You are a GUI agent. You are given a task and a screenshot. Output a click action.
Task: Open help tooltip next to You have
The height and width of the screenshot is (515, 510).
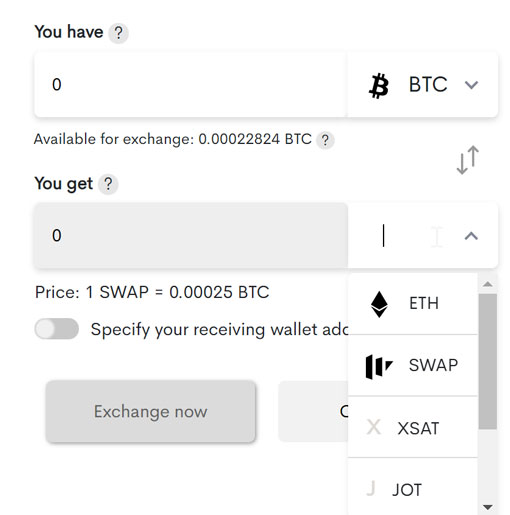tap(118, 33)
